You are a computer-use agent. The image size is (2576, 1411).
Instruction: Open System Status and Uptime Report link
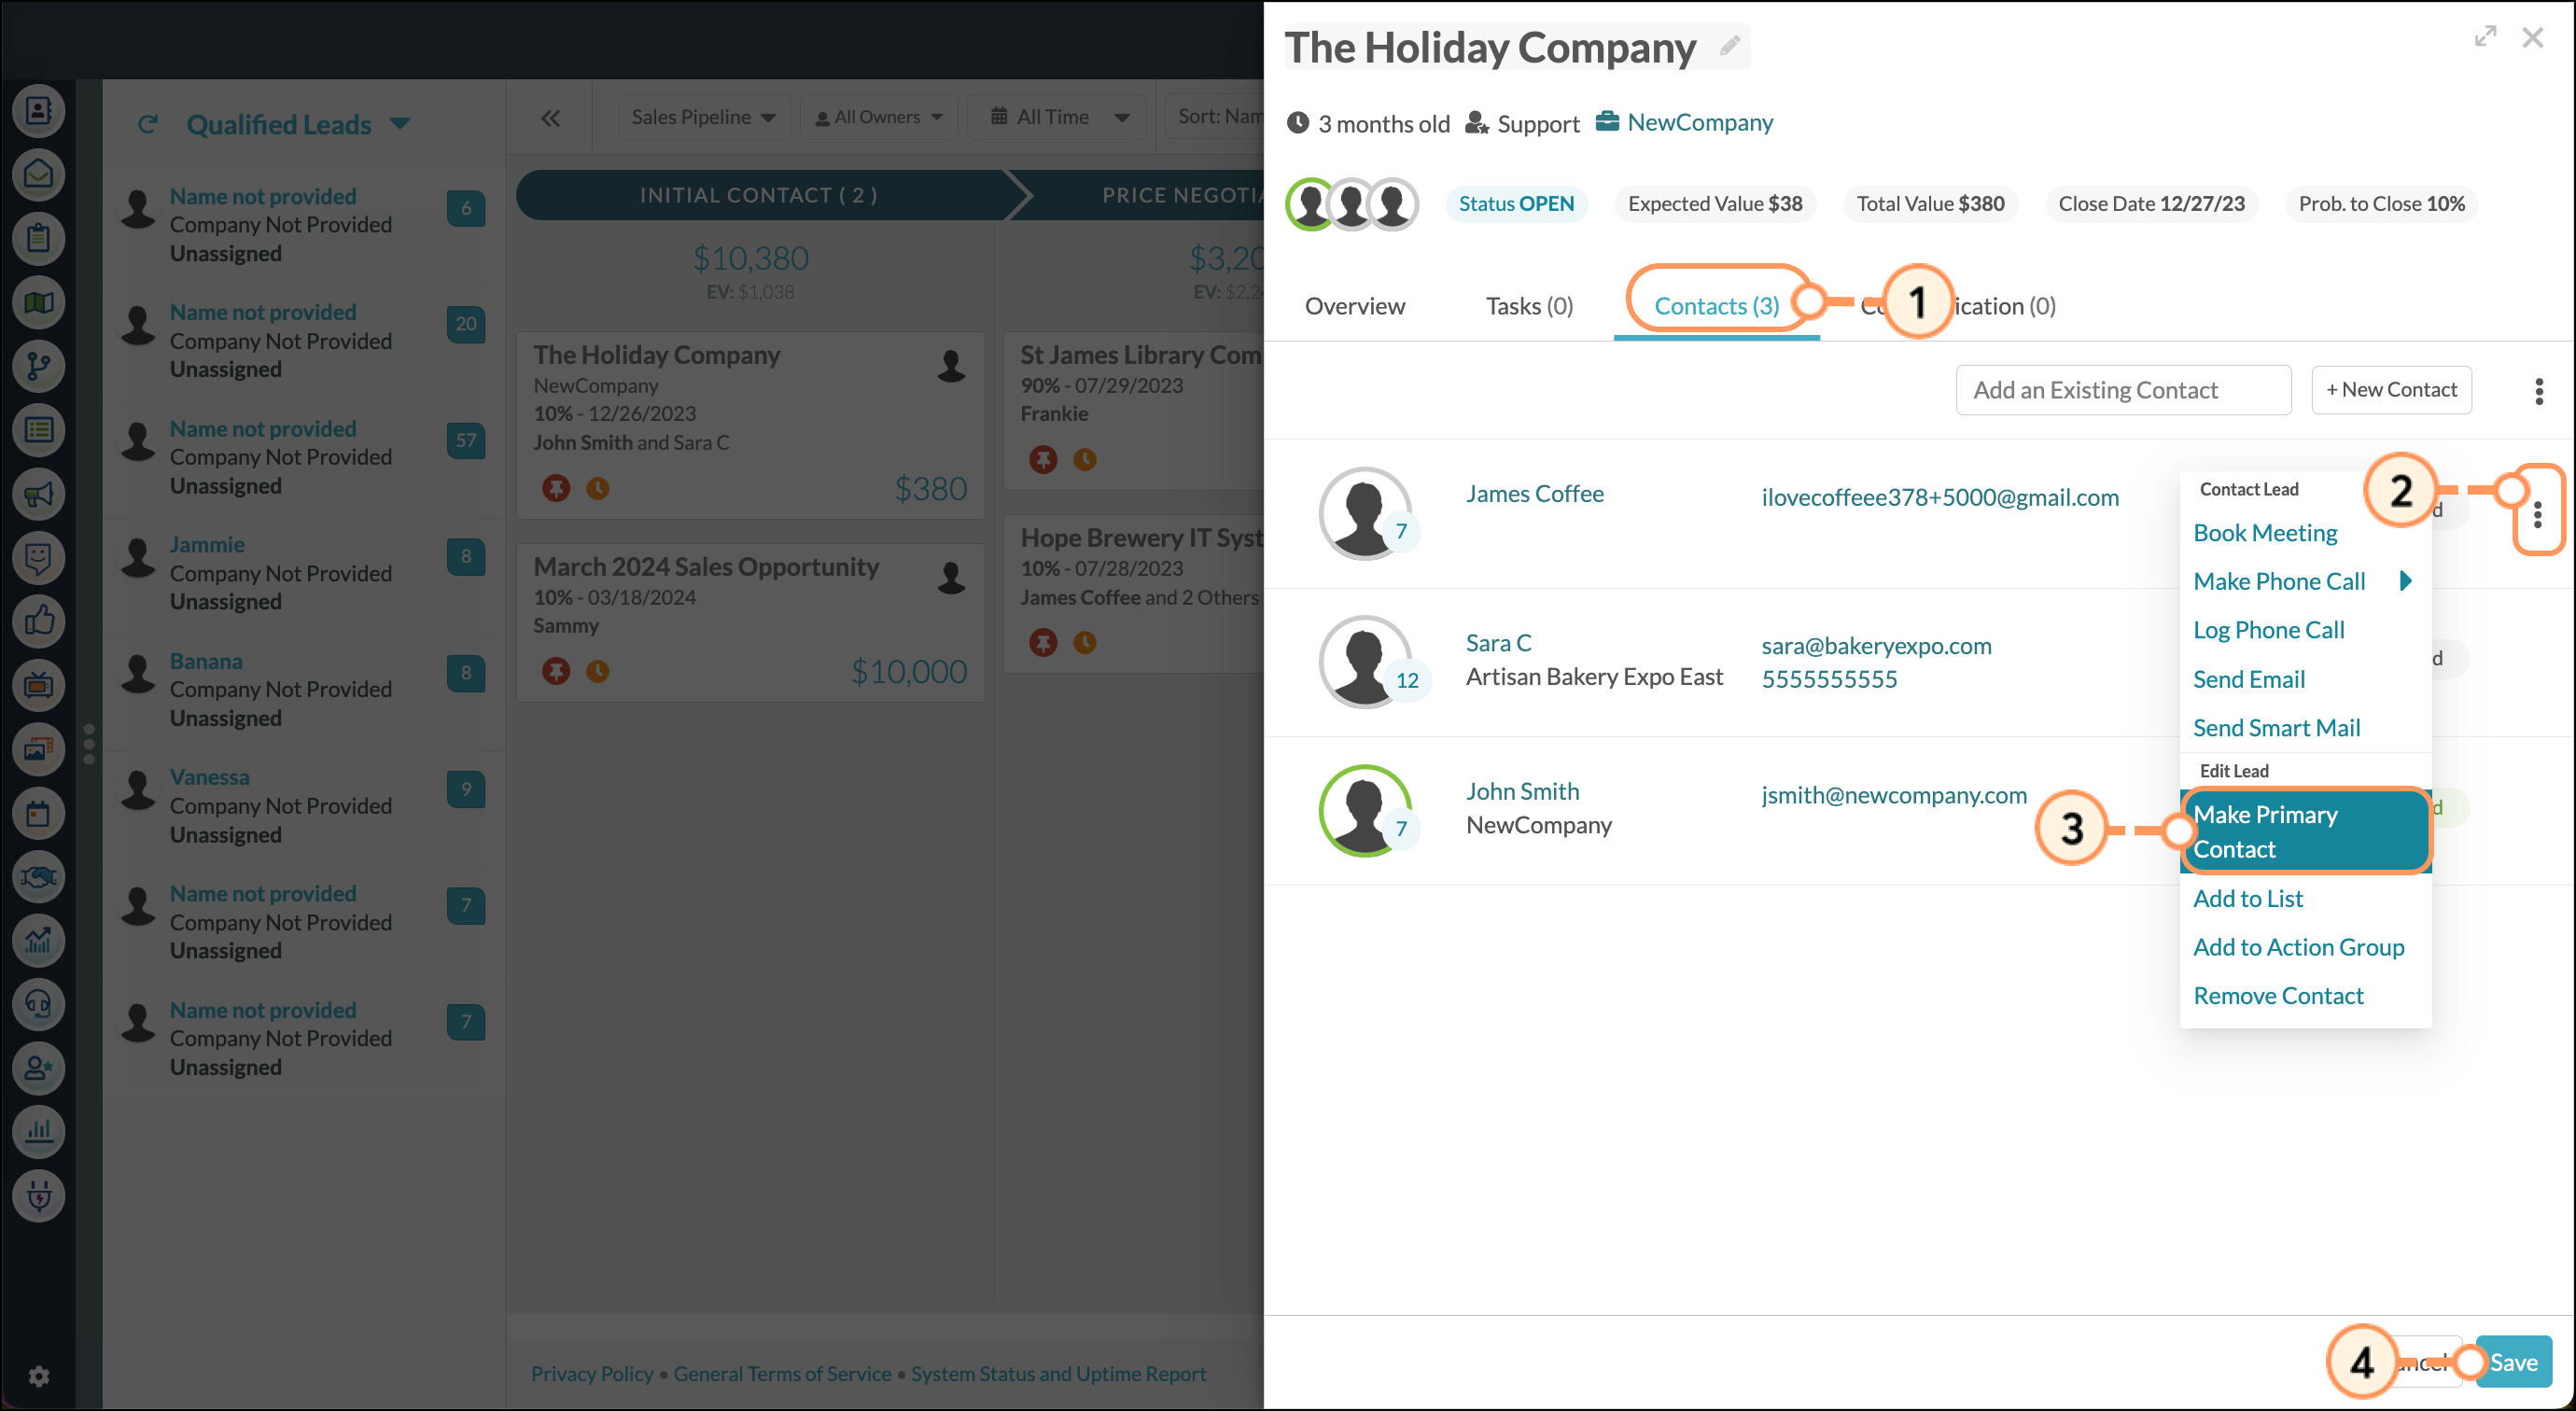click(1058, 1374)
